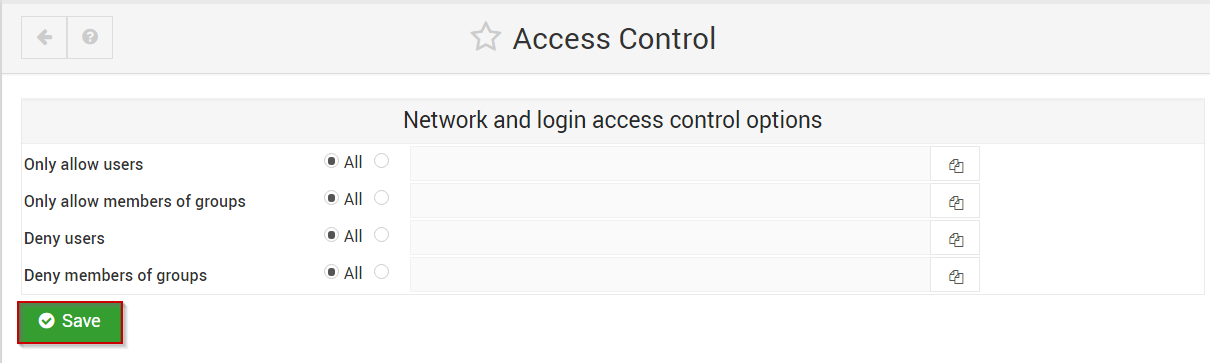Select All radio for Deny users
This screenshot has width=1210, height=363.
pyautogui.click(x=332, y=235)
